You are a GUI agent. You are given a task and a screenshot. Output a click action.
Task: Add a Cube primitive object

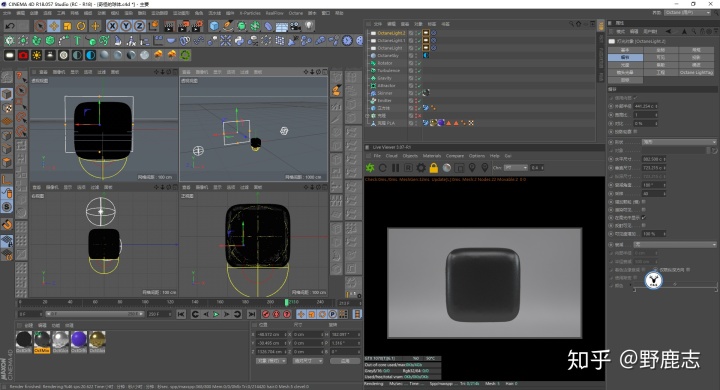(x=214, y=26)
